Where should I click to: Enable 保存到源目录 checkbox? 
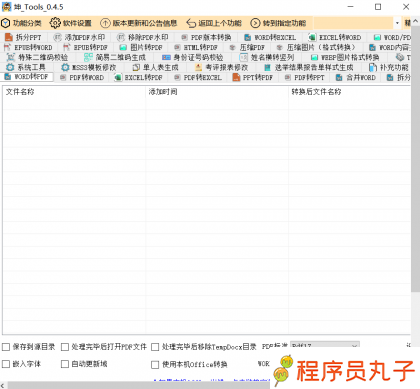6,347
